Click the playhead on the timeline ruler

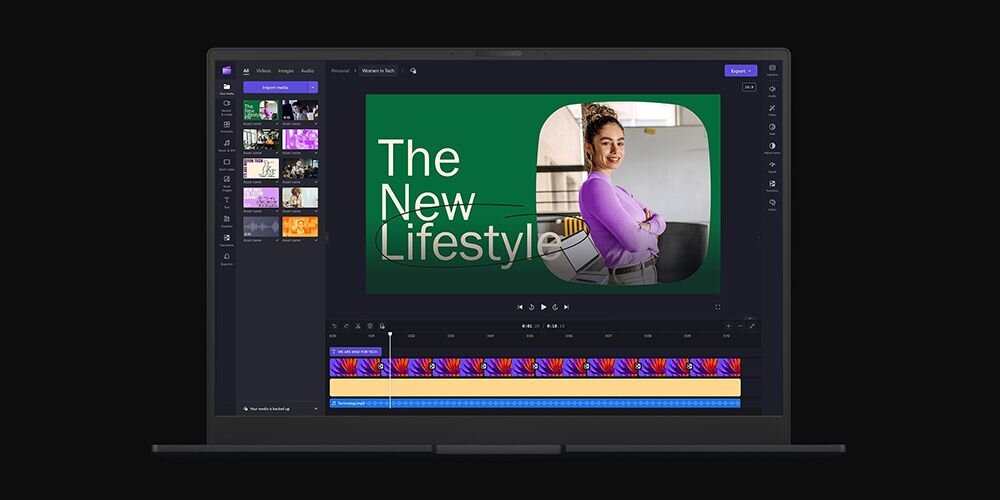click(x=390, y=336)
